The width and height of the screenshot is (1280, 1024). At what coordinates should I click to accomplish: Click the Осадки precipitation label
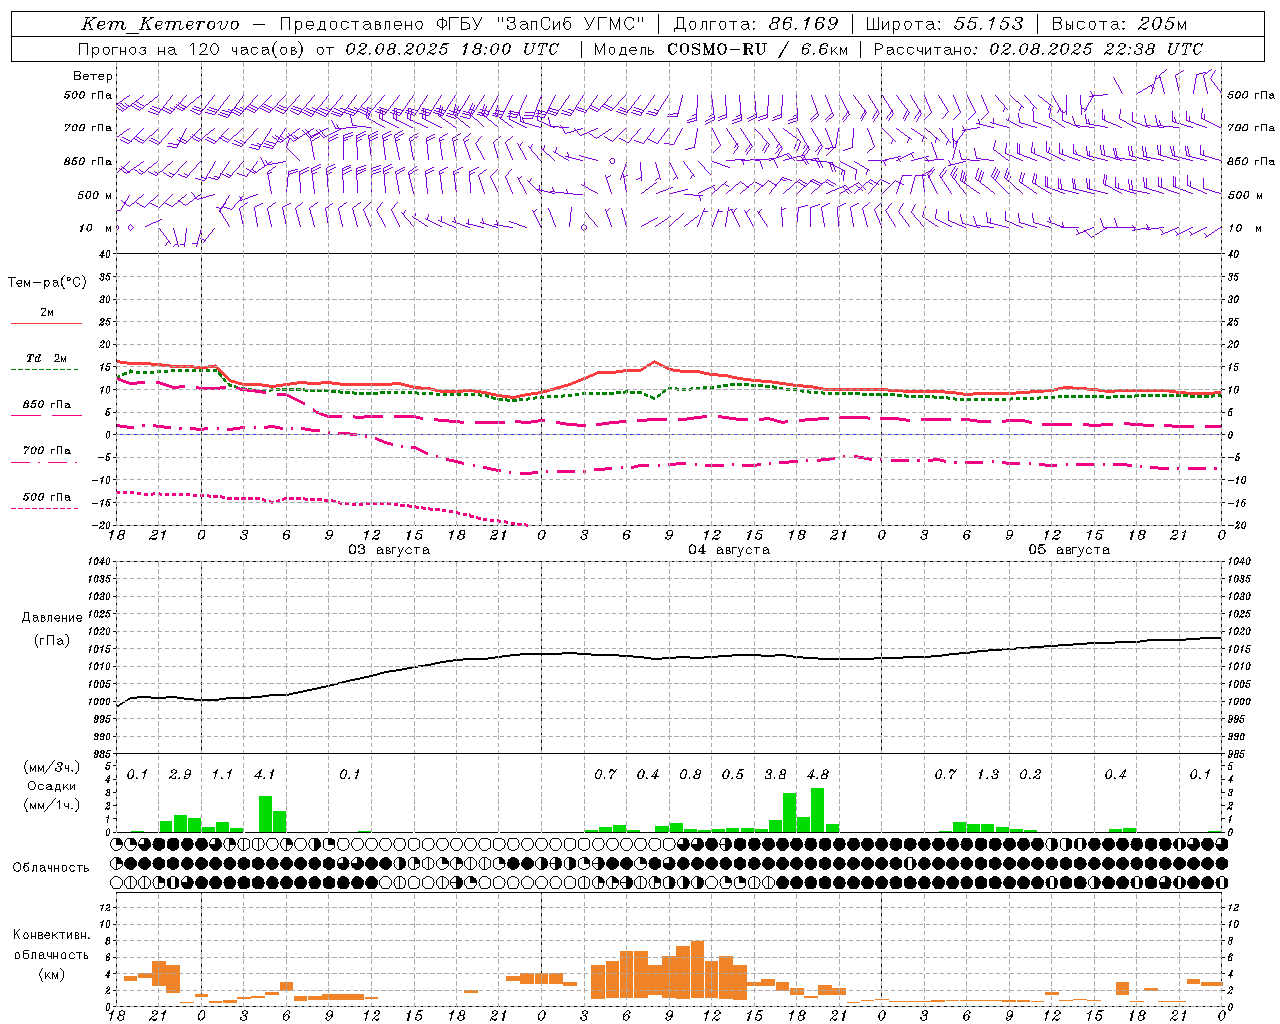52,787
